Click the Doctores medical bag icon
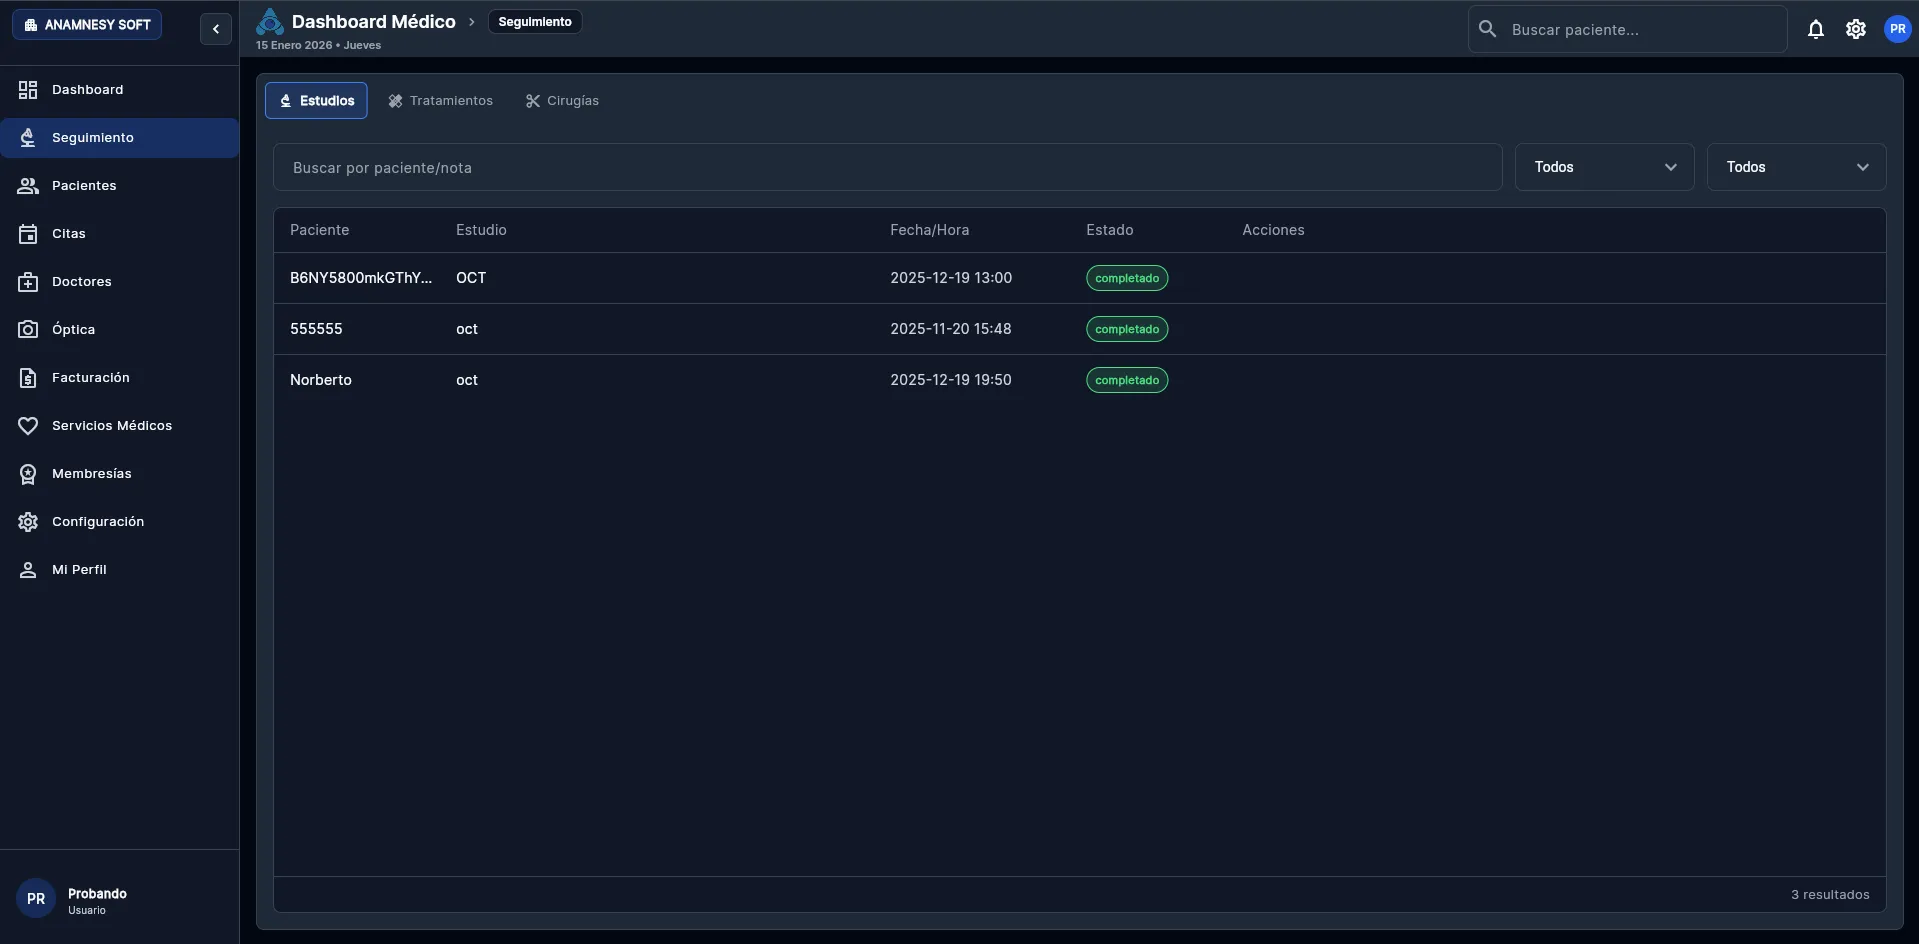This screenshot has width=1919, height=944. [28, 282]
